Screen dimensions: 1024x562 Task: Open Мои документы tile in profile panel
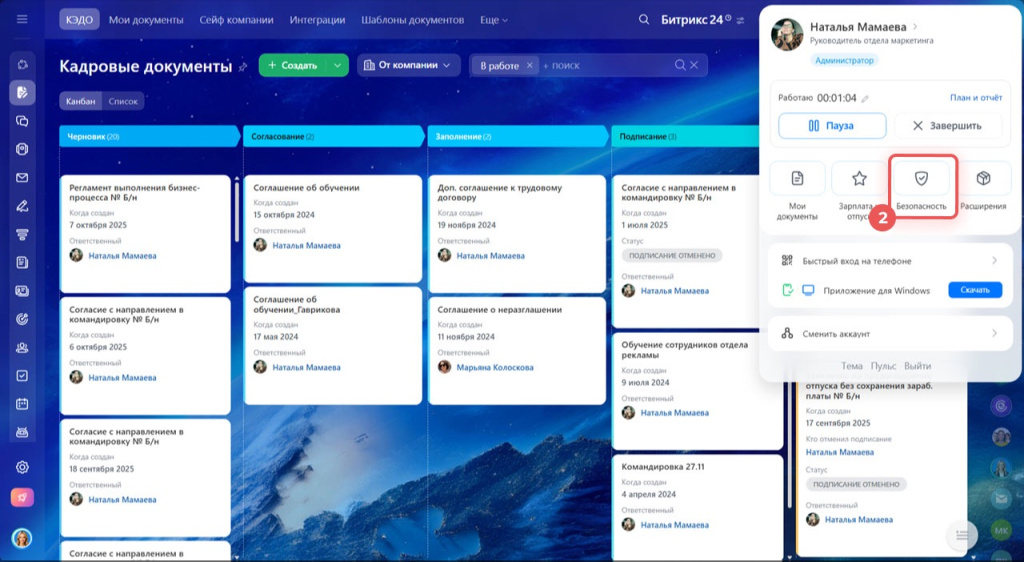click(797, 179)
